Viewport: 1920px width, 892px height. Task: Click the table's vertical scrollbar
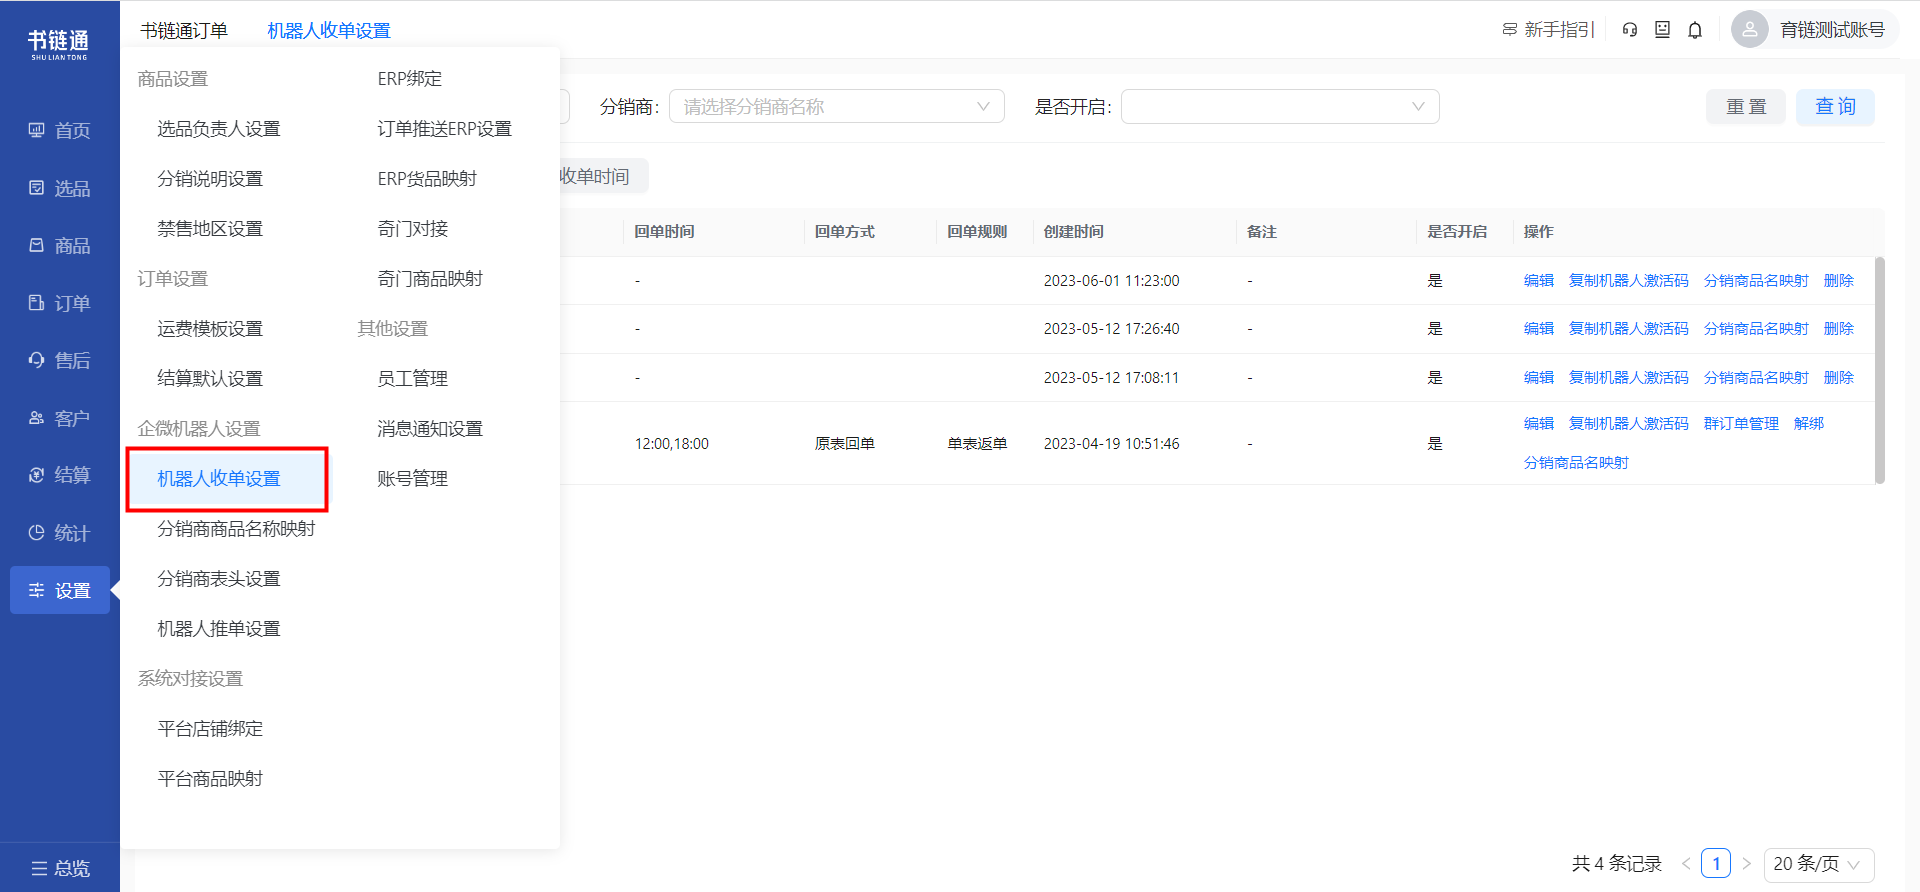pyautogui.click(x=1880, y=370)
